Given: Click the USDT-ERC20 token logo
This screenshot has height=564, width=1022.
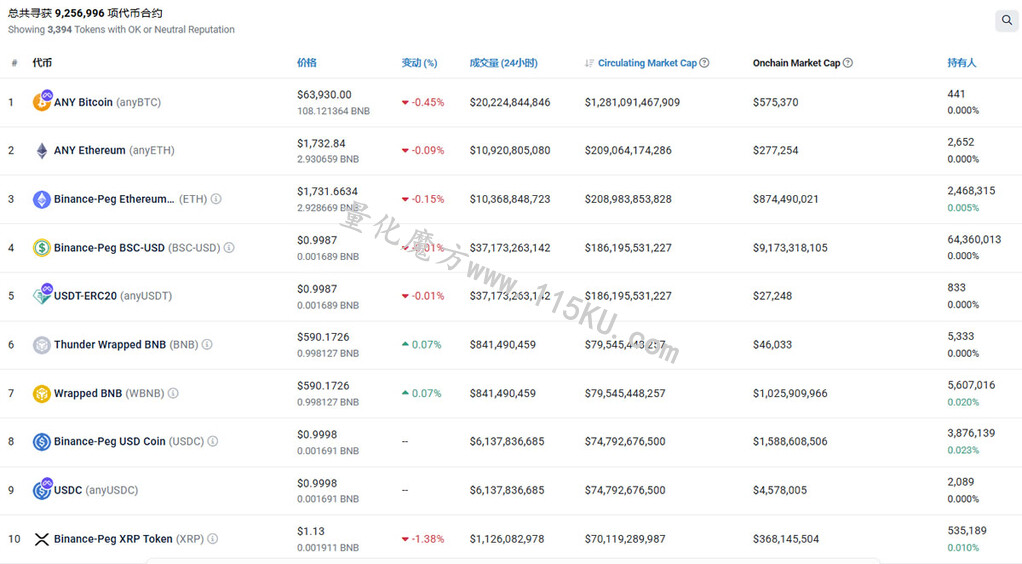Looking at the screenshot, I should point(42,295).
